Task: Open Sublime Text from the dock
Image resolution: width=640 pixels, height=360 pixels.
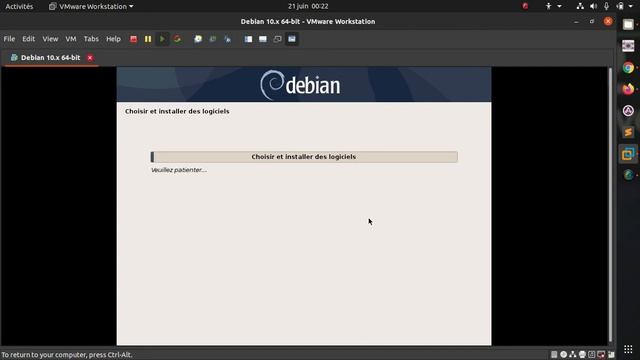Action: click(628, 132)
